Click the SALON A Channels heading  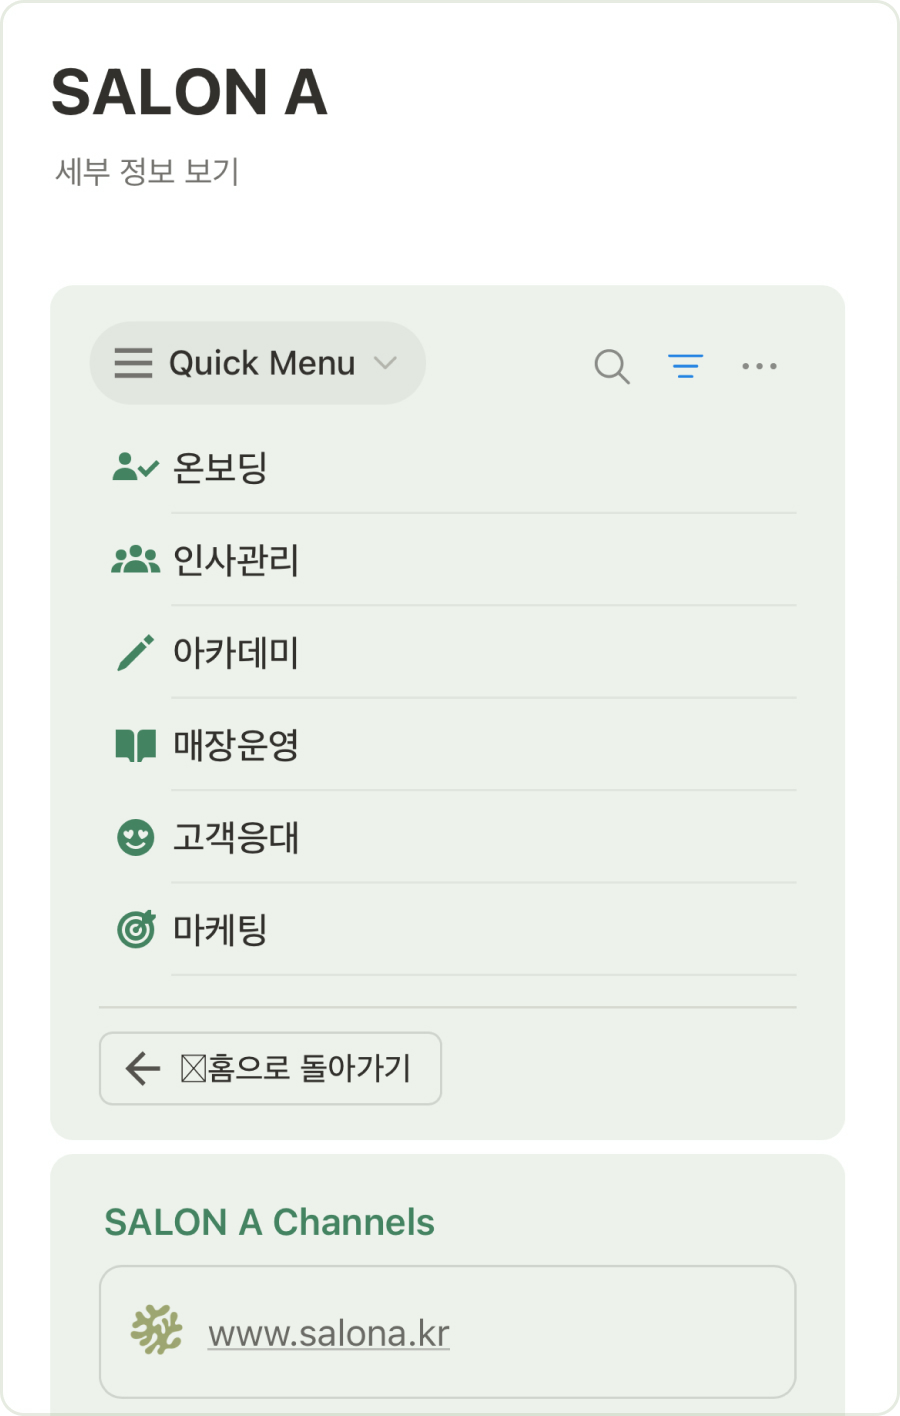pos(270,1222)
